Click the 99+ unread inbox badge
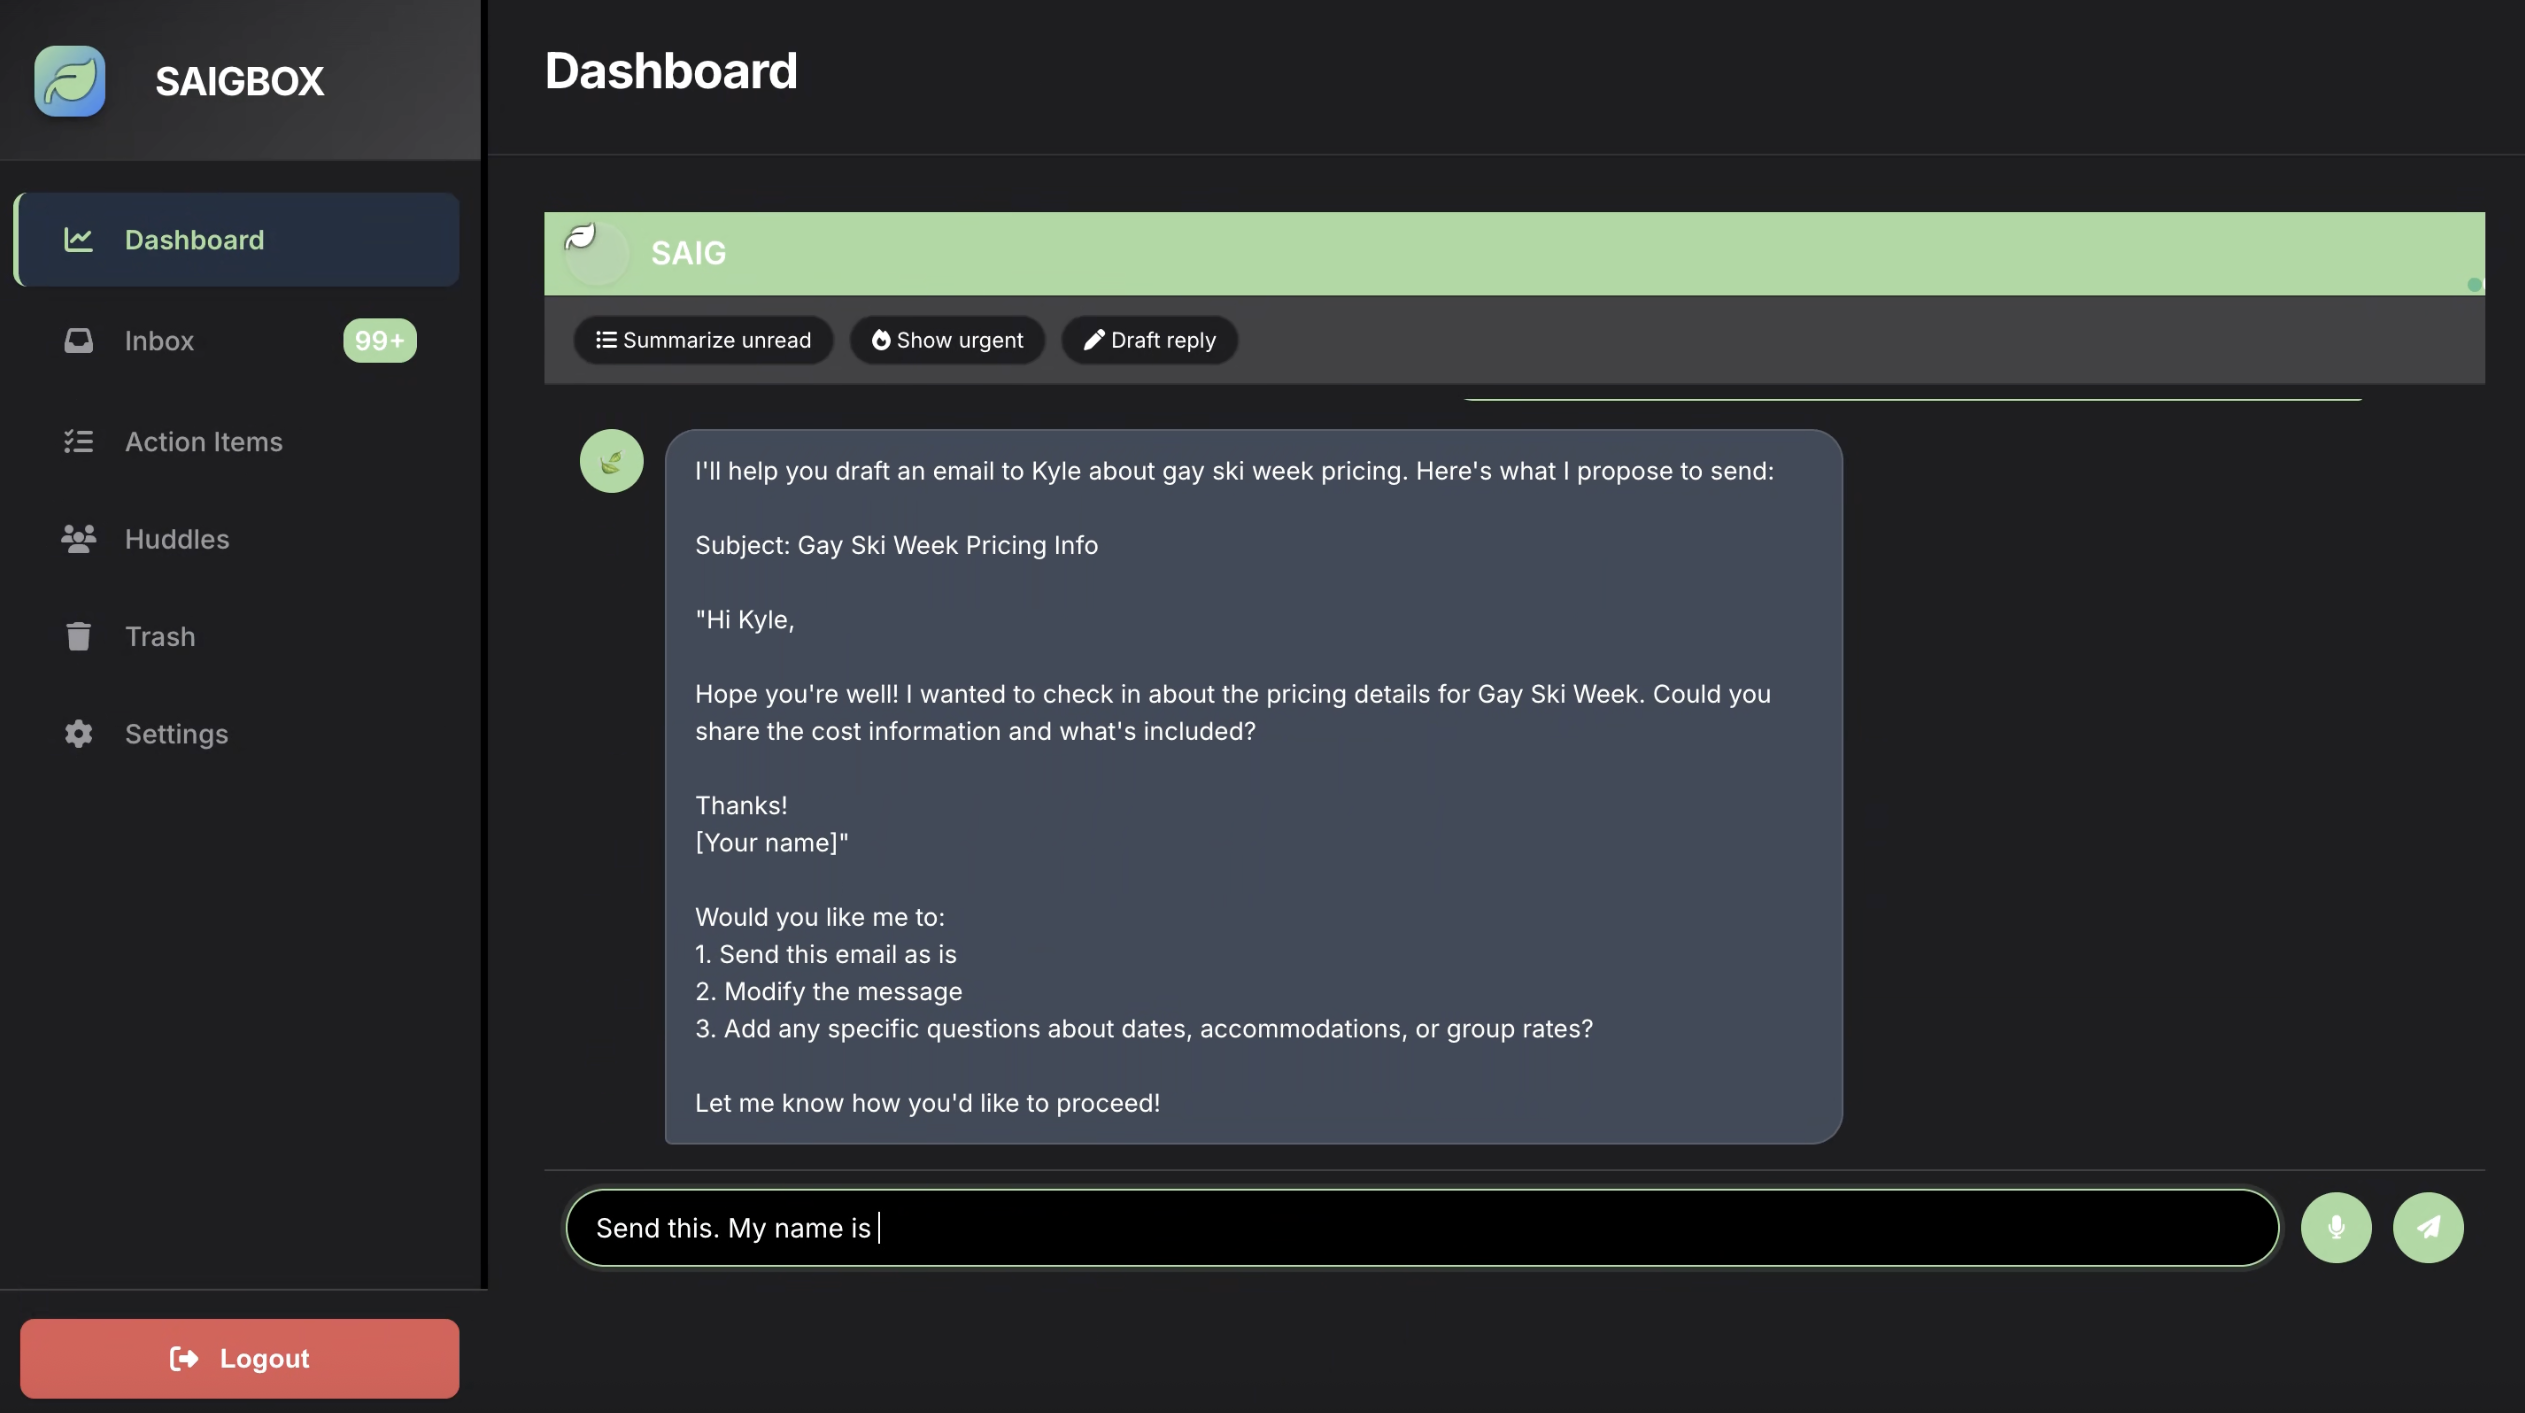Screen dimensions: 2525x1413 click(380, 341)
